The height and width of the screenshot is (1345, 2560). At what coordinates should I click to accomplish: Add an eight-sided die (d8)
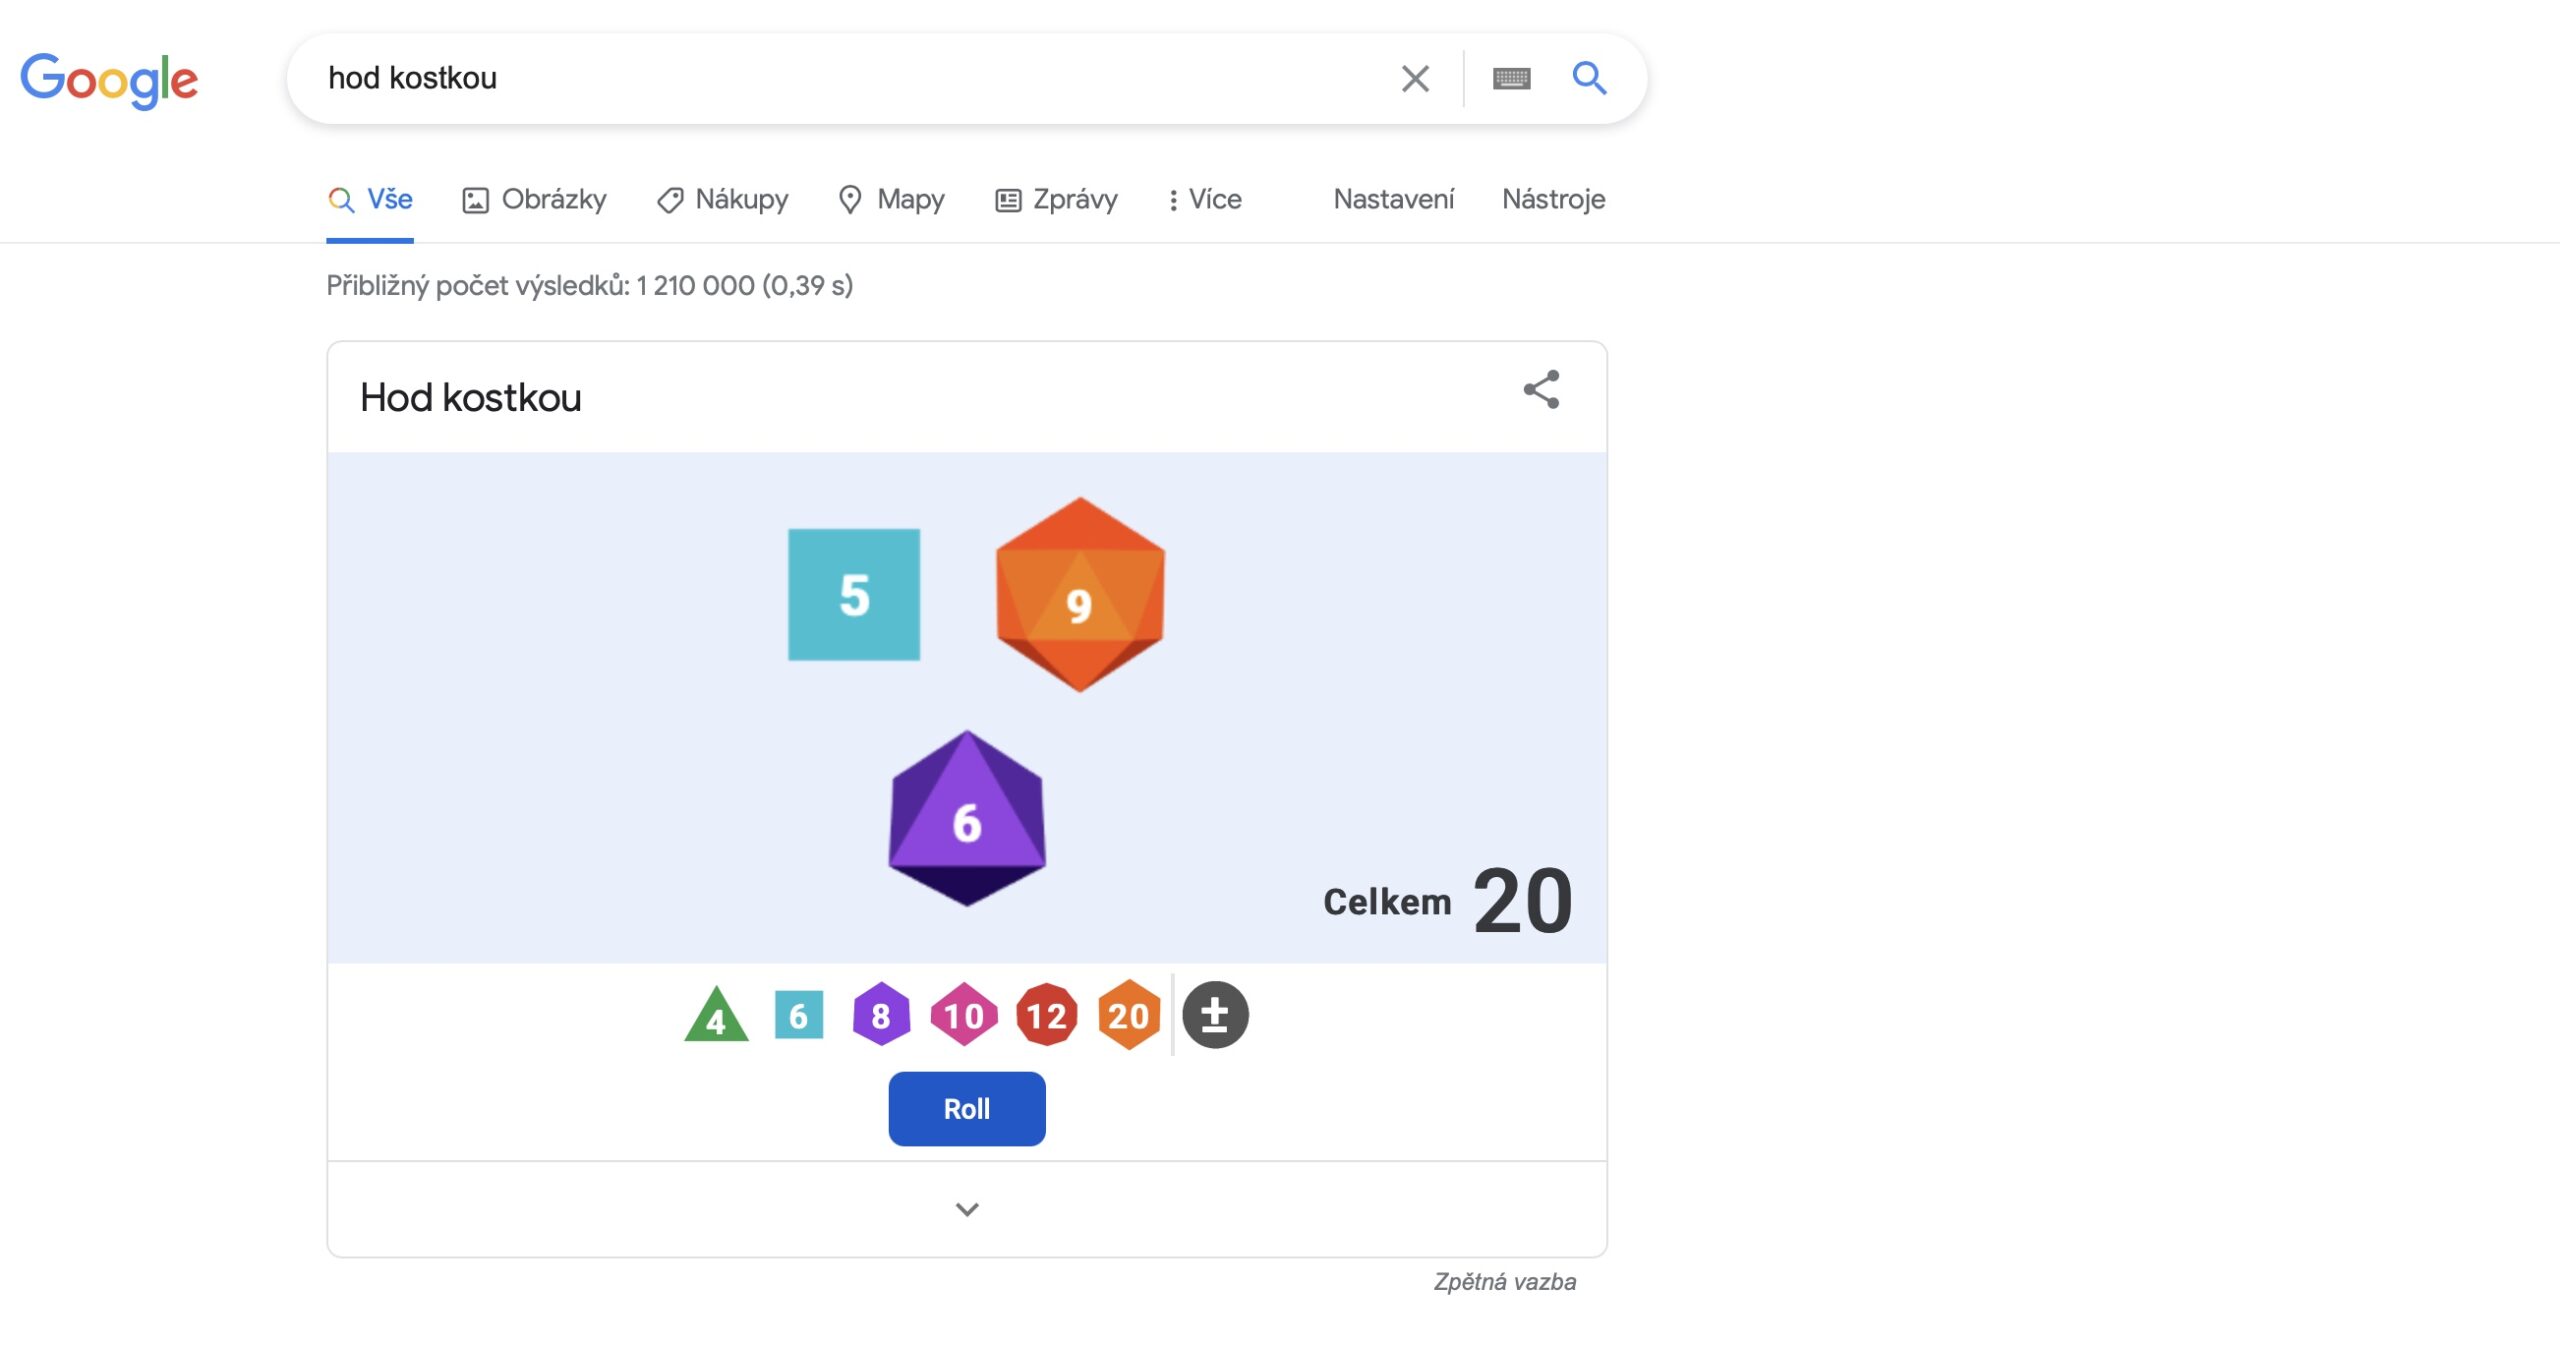881,1015
